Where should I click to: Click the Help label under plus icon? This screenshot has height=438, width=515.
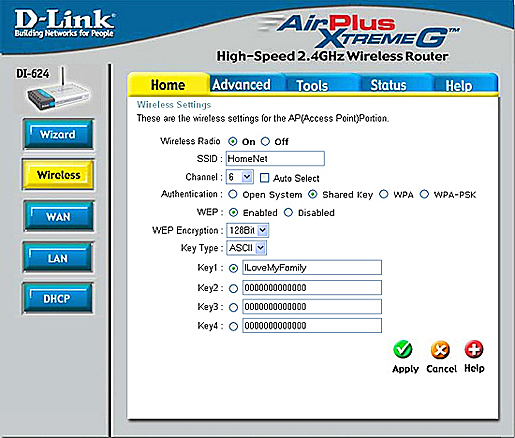(474, 368)
